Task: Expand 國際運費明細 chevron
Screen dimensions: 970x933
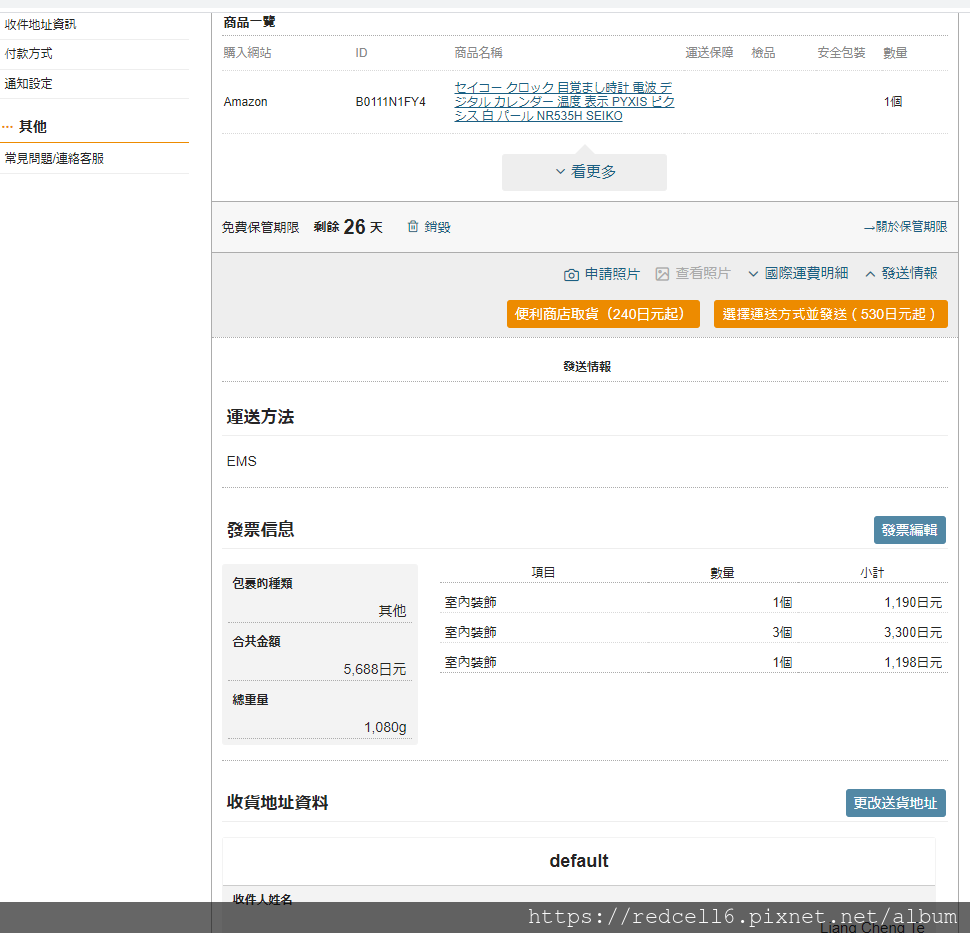Action: pos(753,273)
